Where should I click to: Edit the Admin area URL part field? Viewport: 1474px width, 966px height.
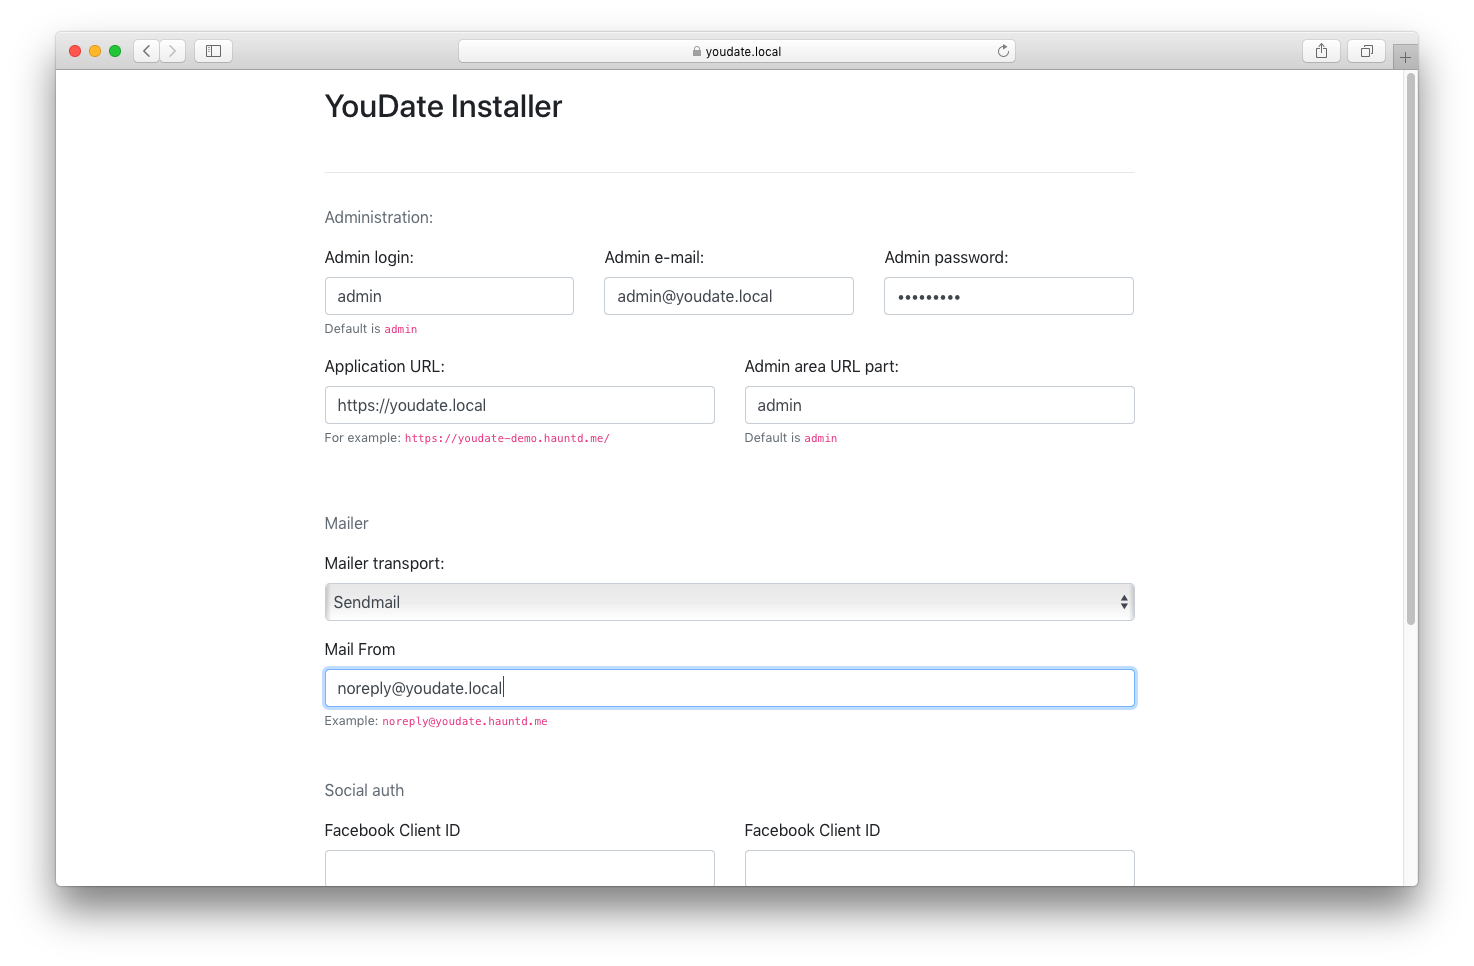[x=939, y=405]
